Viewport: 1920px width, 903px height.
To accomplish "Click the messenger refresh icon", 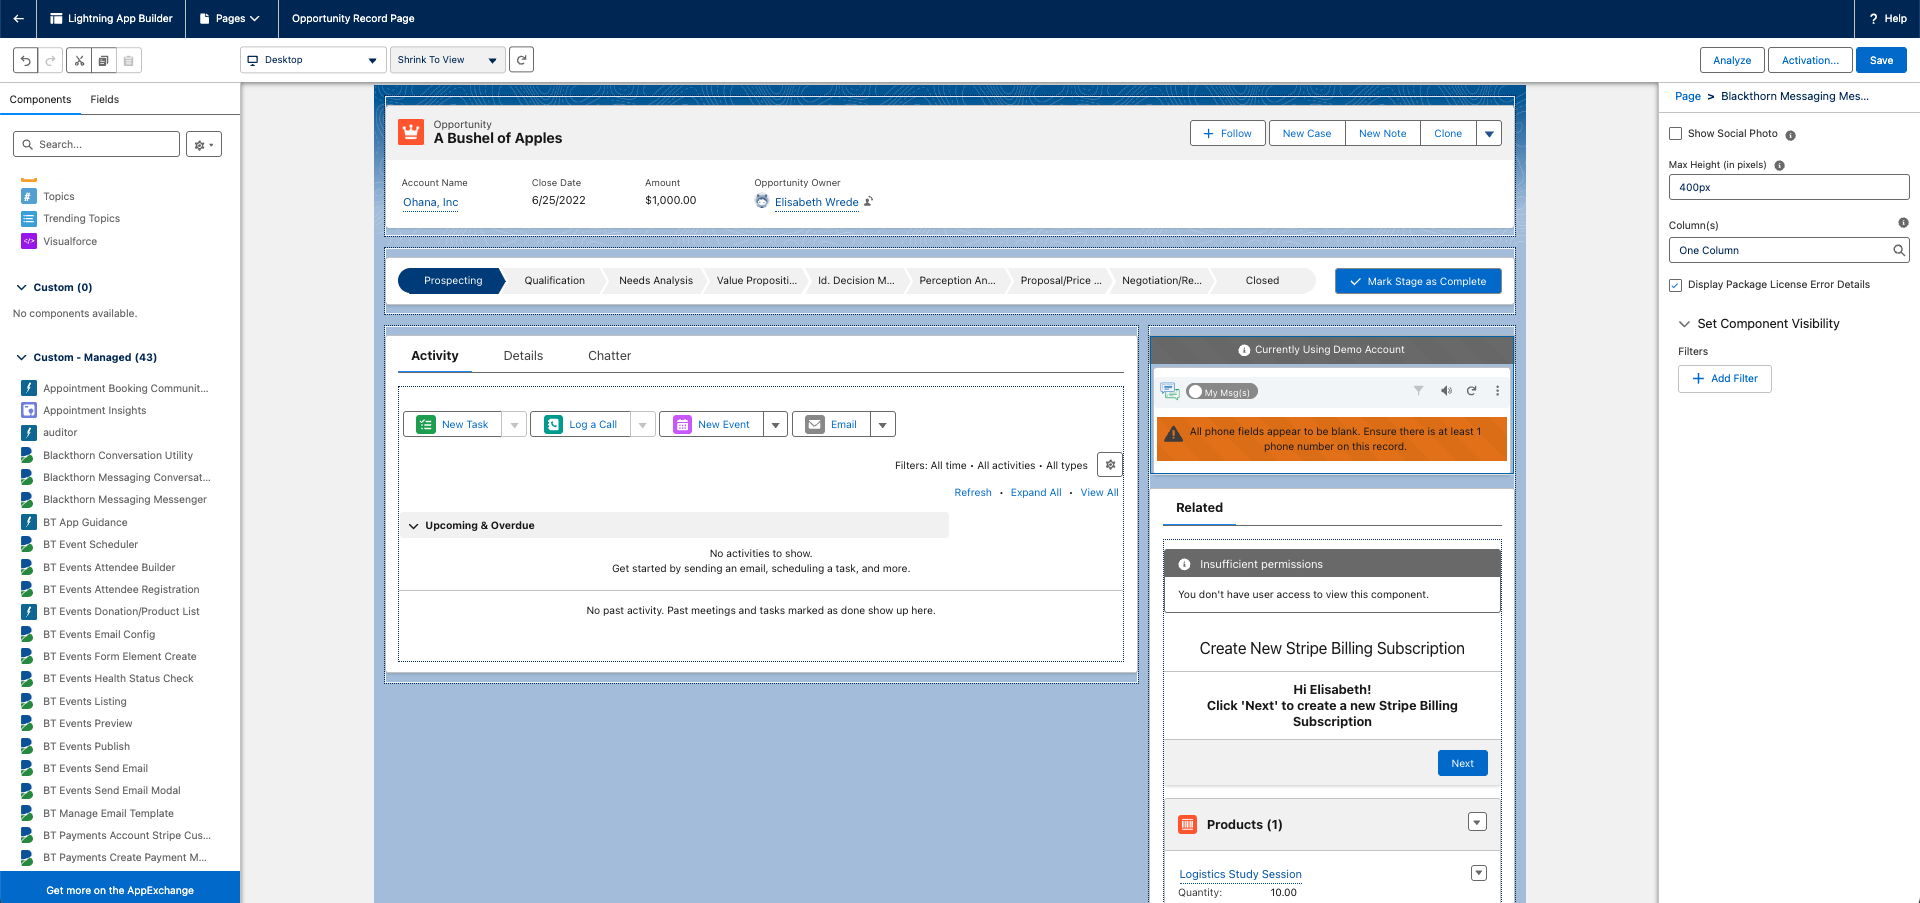I will (x=1472, y=390).
